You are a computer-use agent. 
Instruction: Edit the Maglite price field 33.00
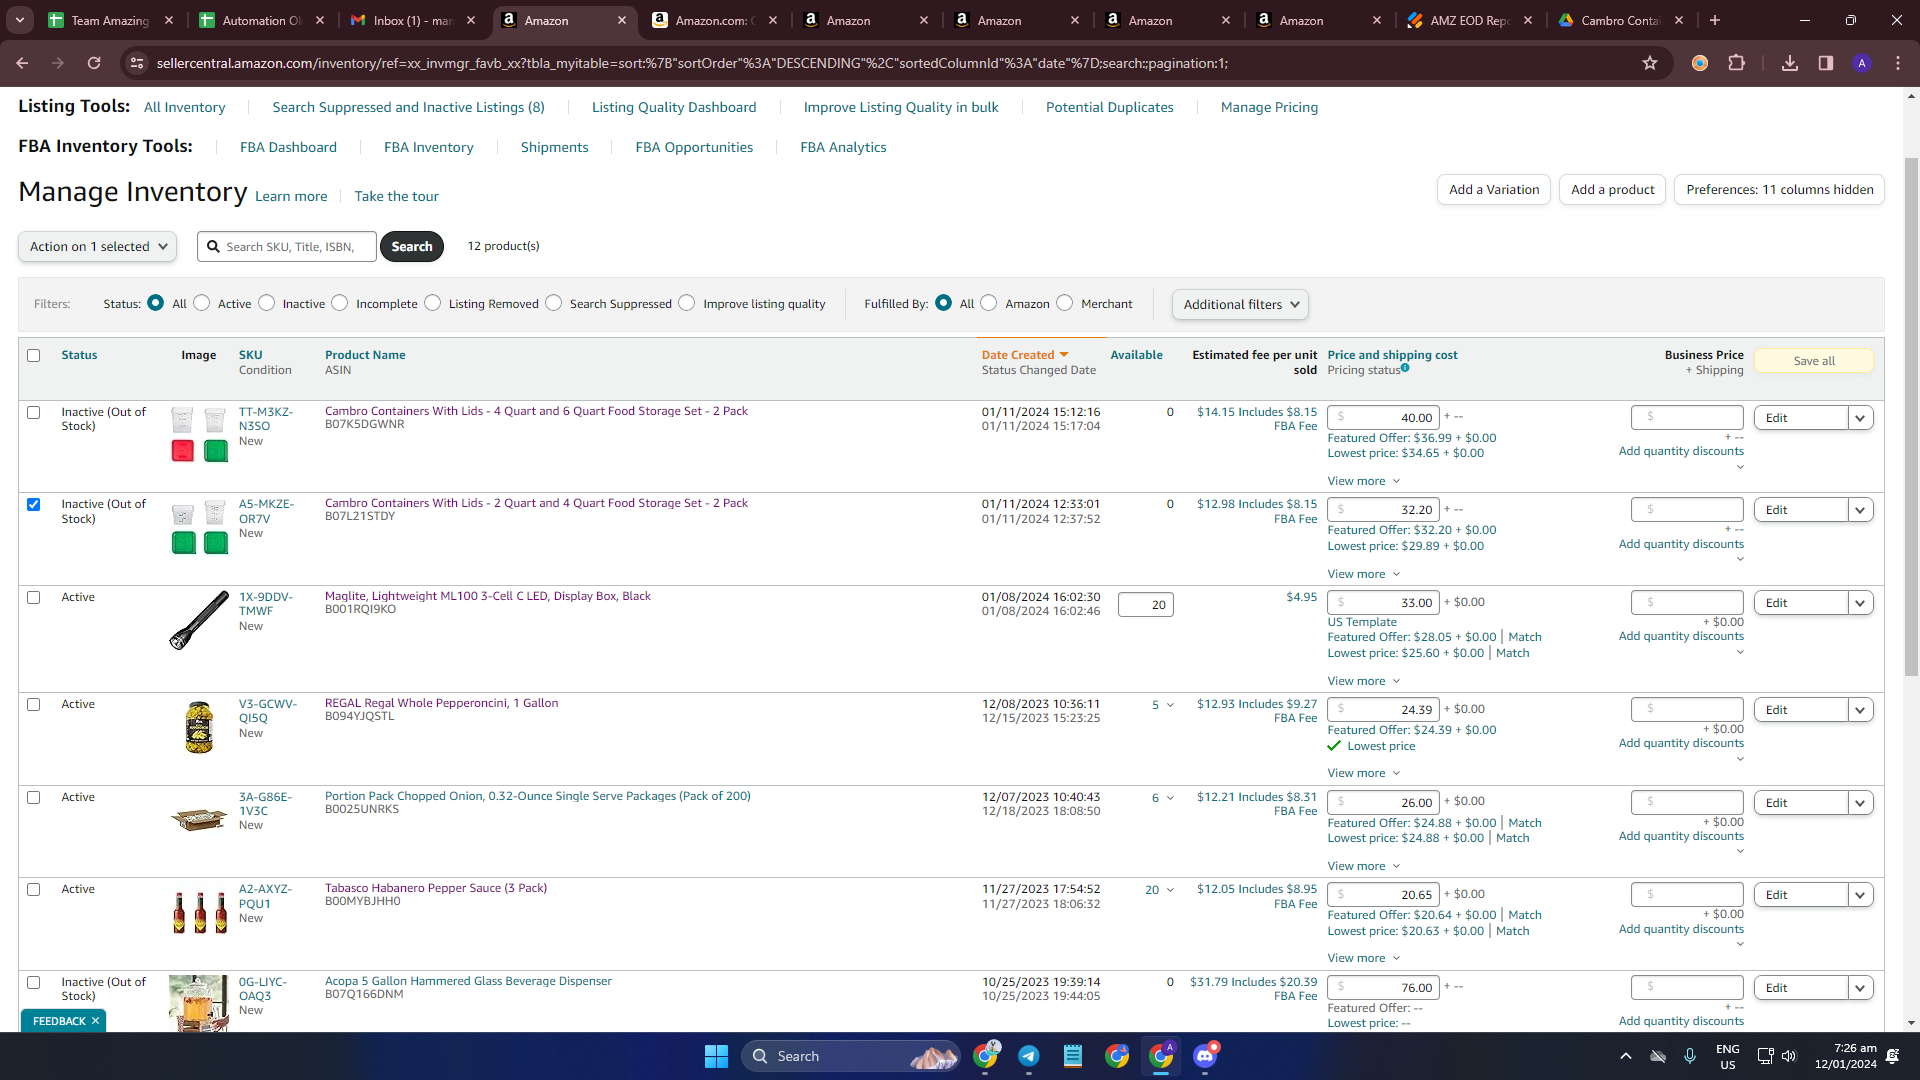click(1383, 603)
